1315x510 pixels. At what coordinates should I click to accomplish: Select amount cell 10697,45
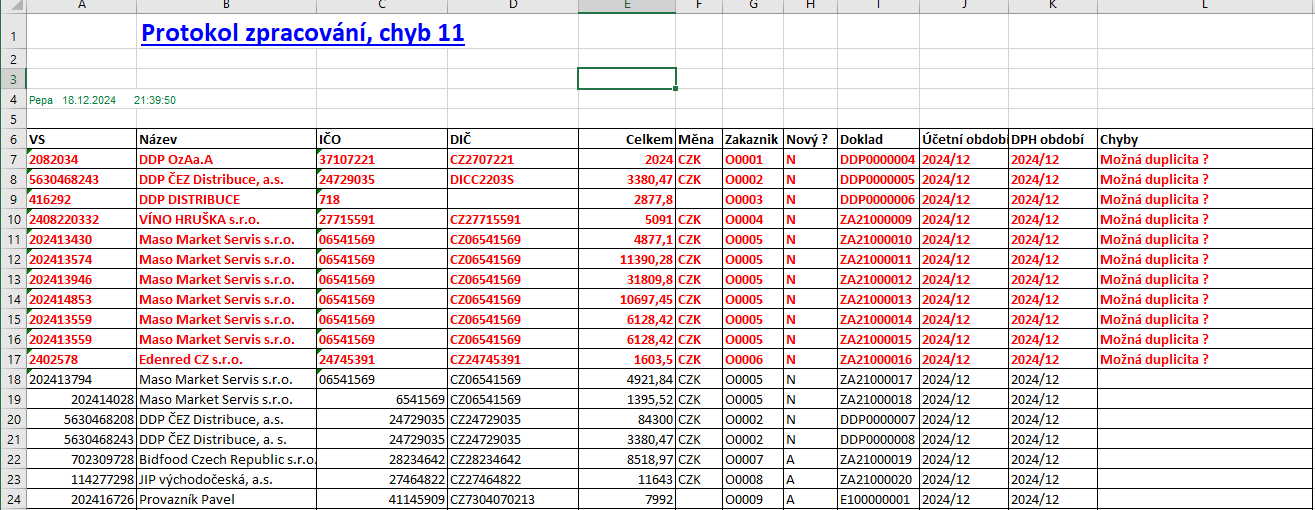(x=627, y=299)
